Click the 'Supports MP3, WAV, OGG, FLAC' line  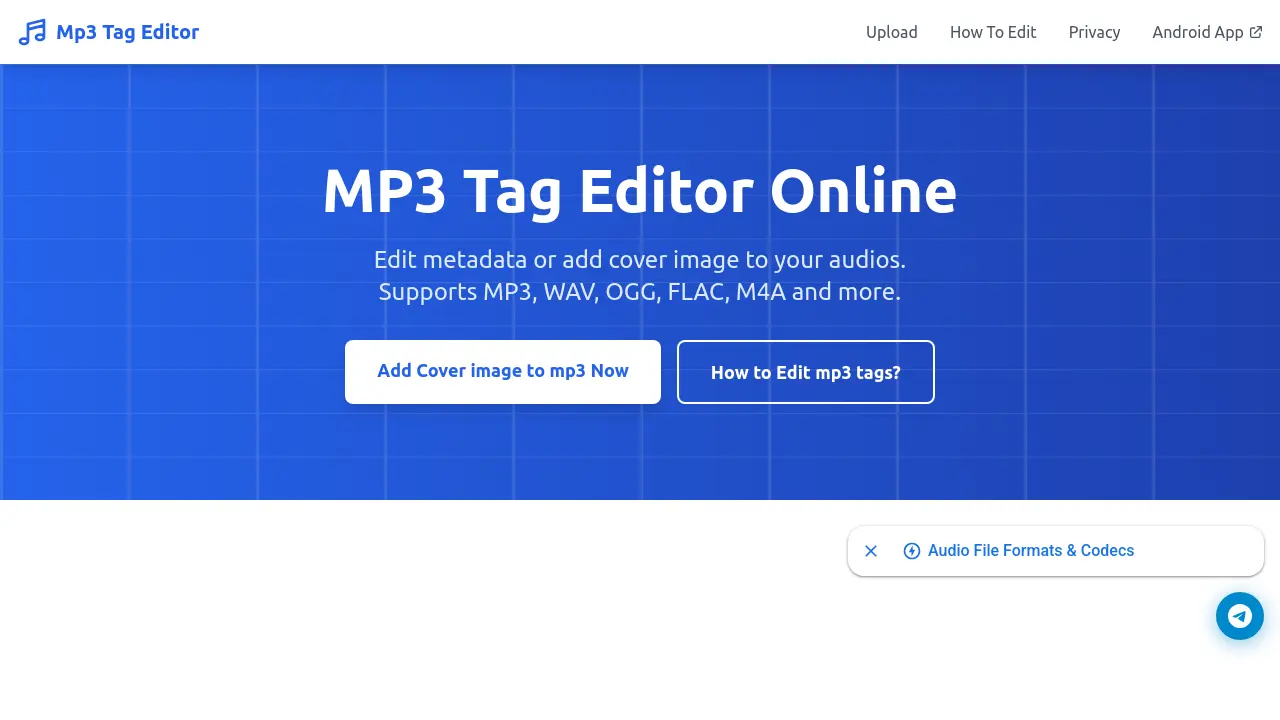(640, 292)
